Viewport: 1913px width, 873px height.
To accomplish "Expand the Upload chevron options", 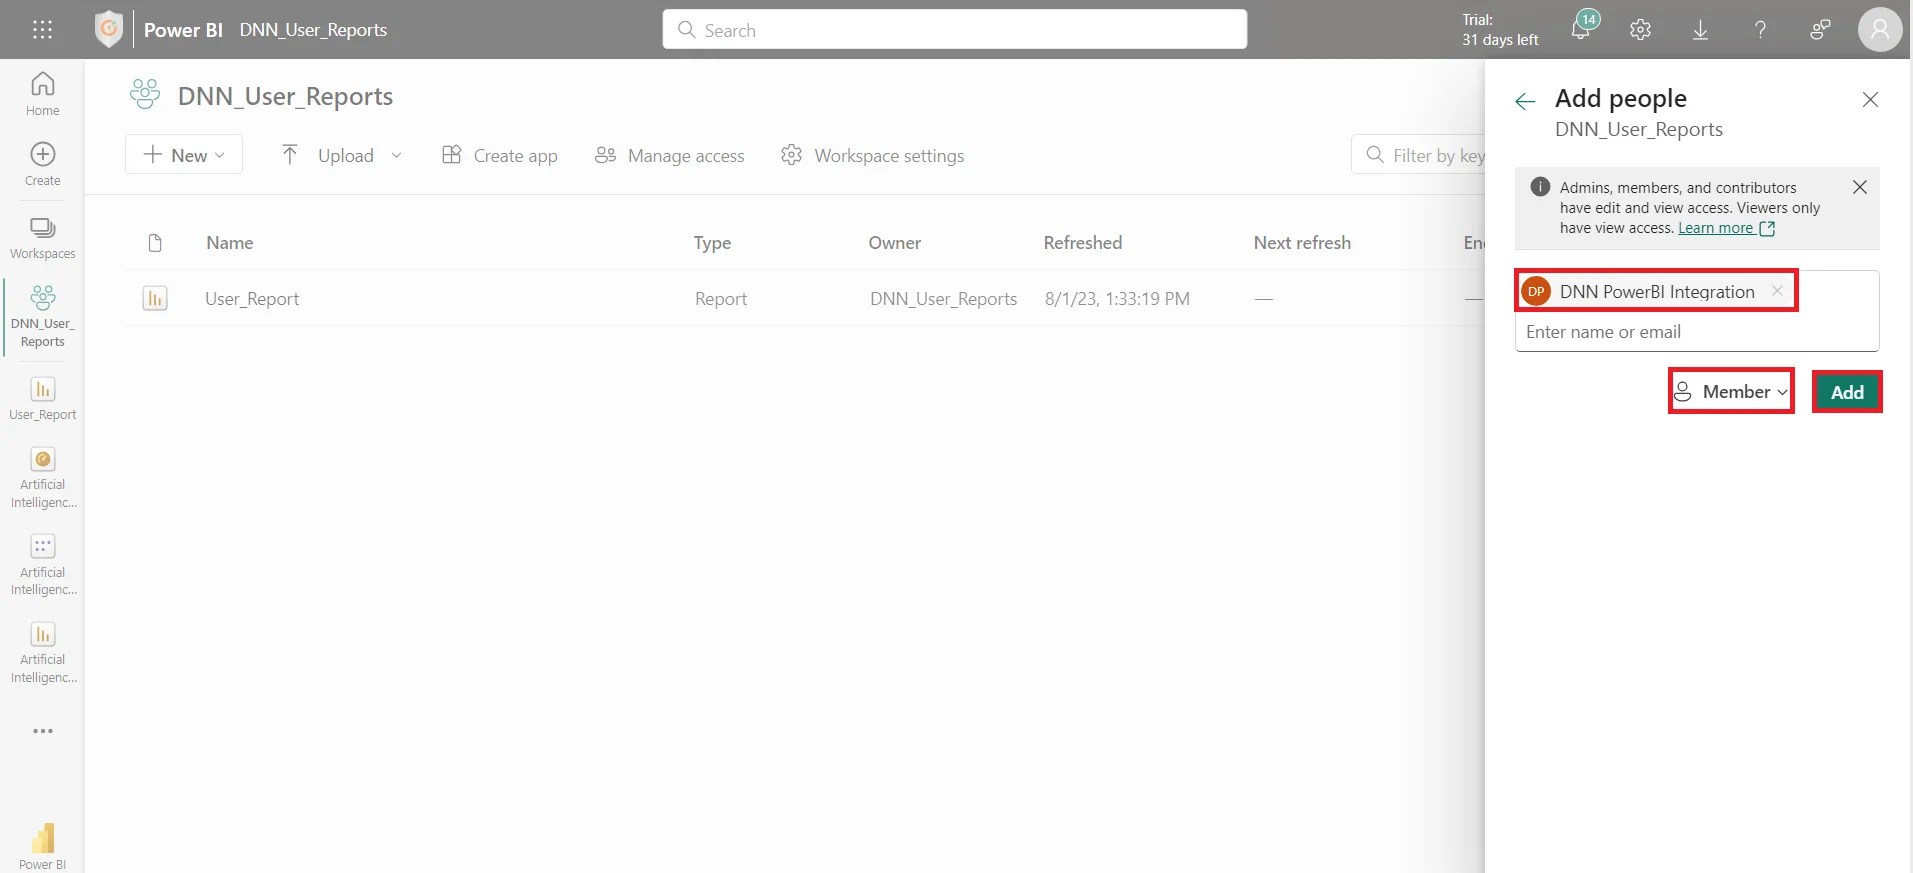I will point(396,155).
